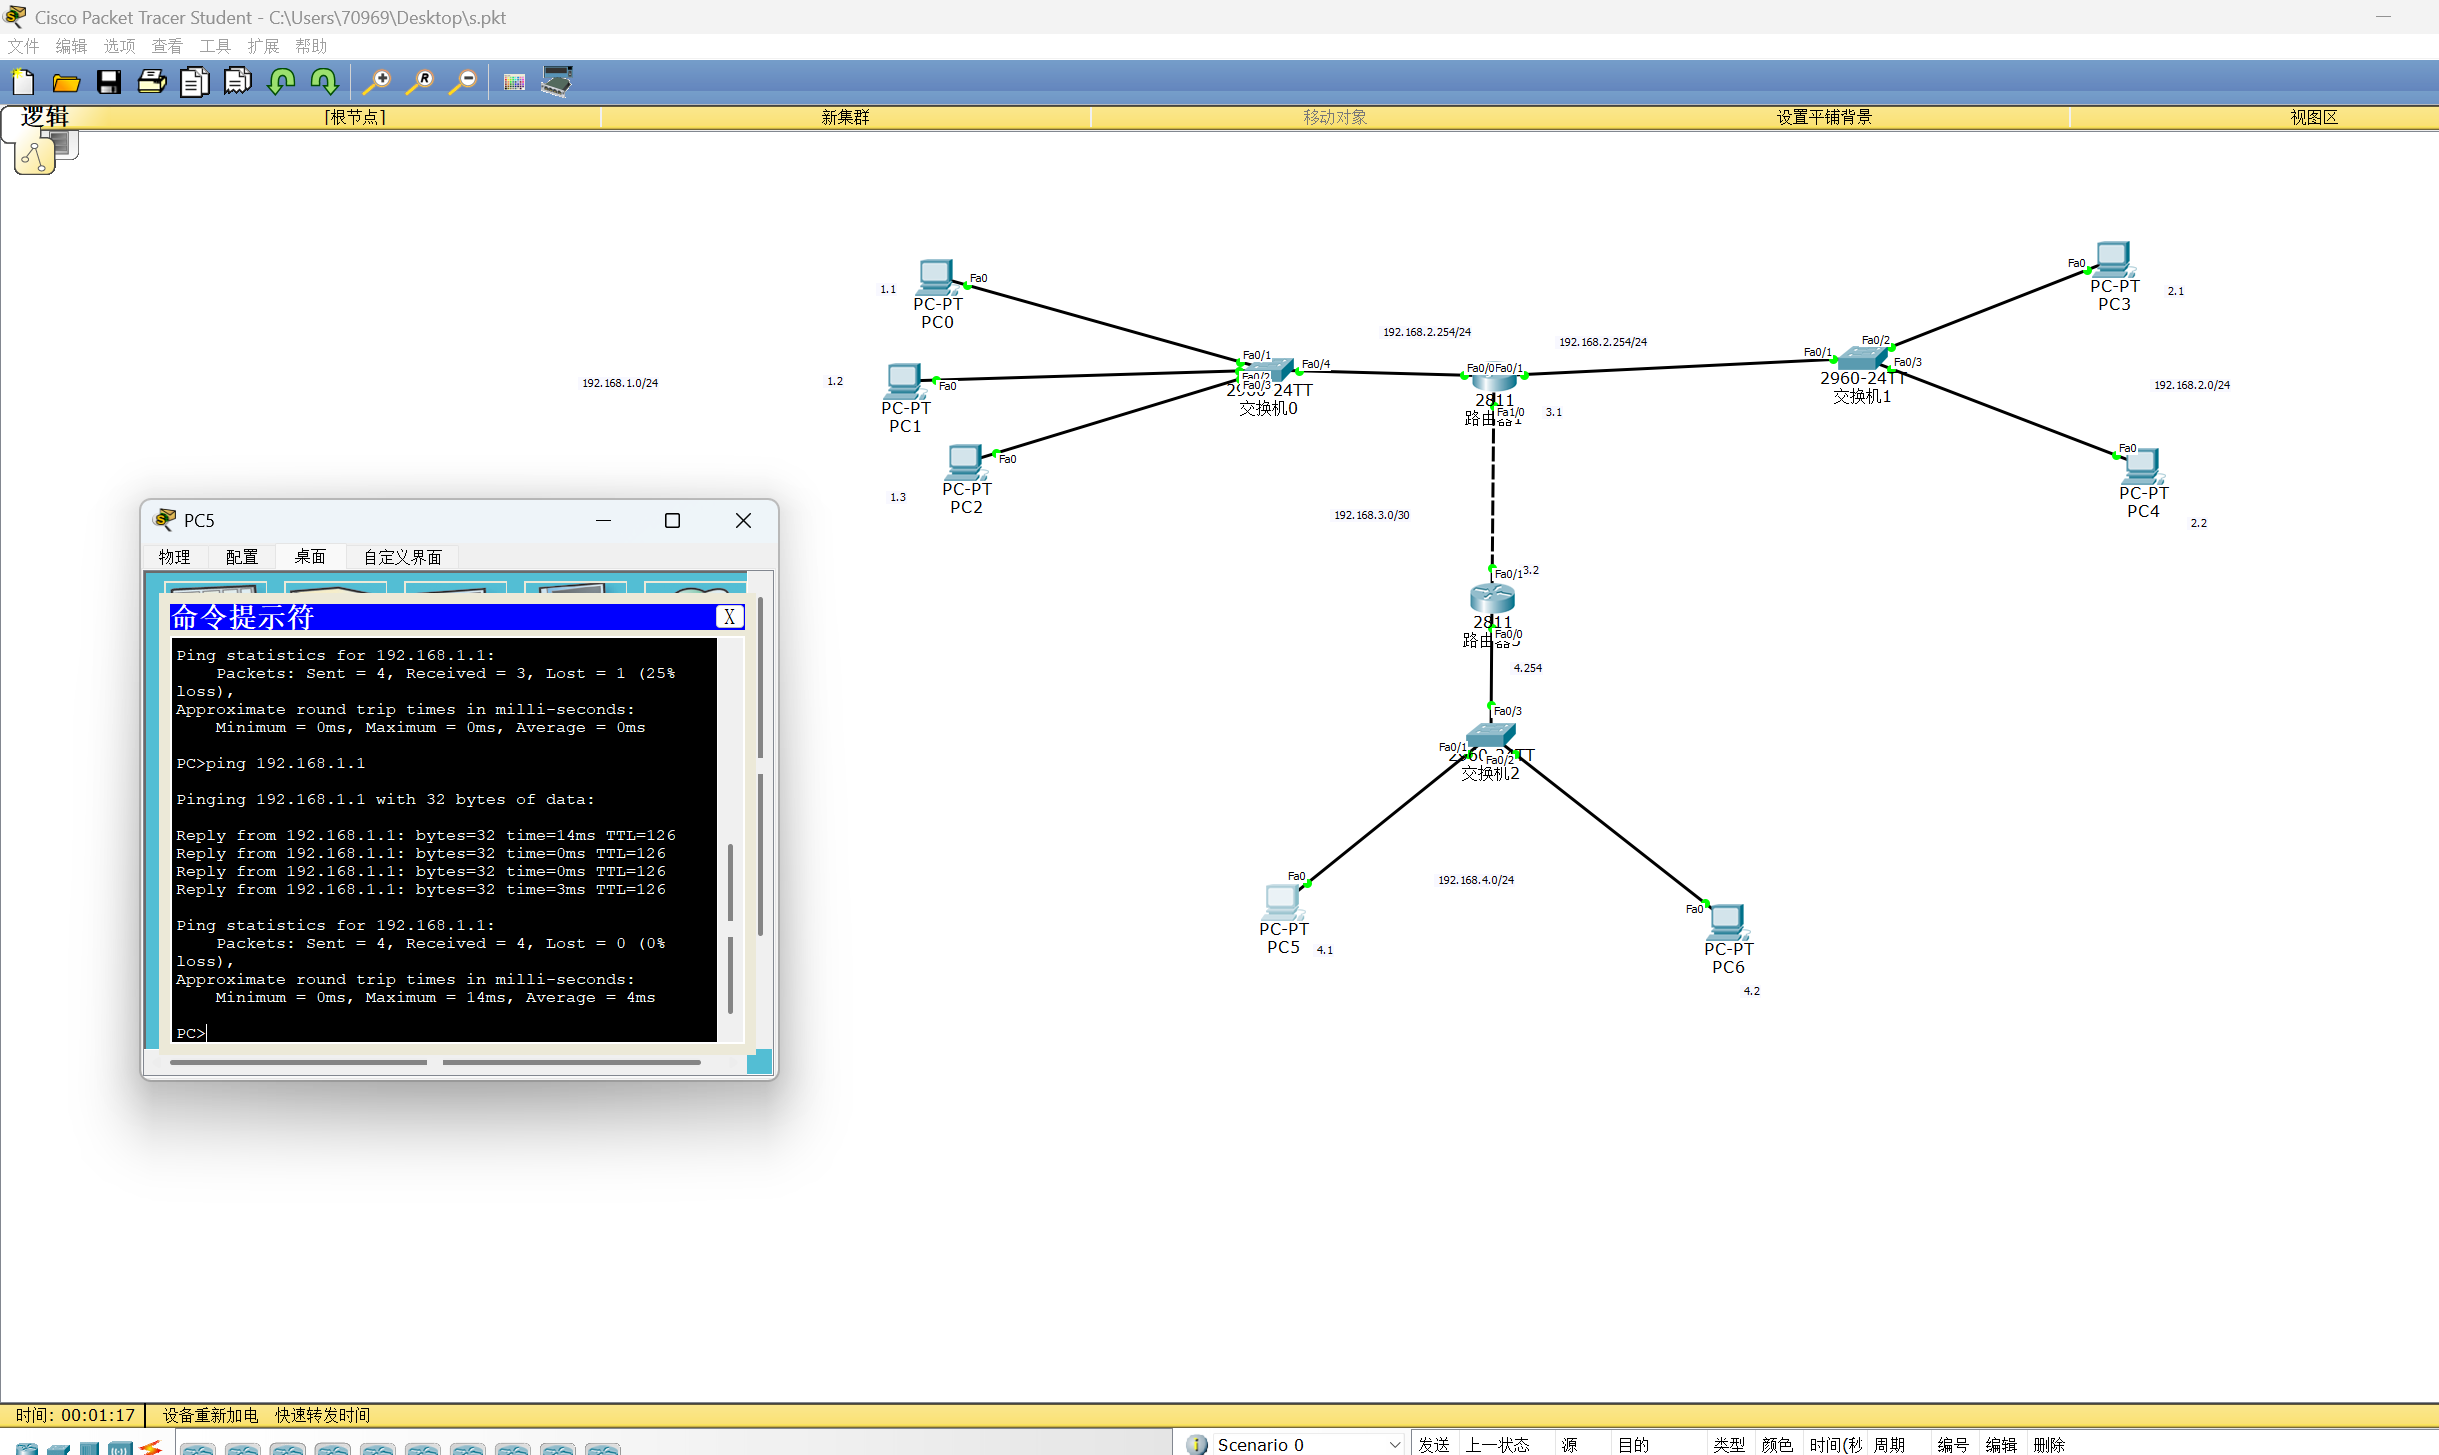Open the 文件 menu
The width and height of the screenshot is (2439, 1455).
point(23,46)
